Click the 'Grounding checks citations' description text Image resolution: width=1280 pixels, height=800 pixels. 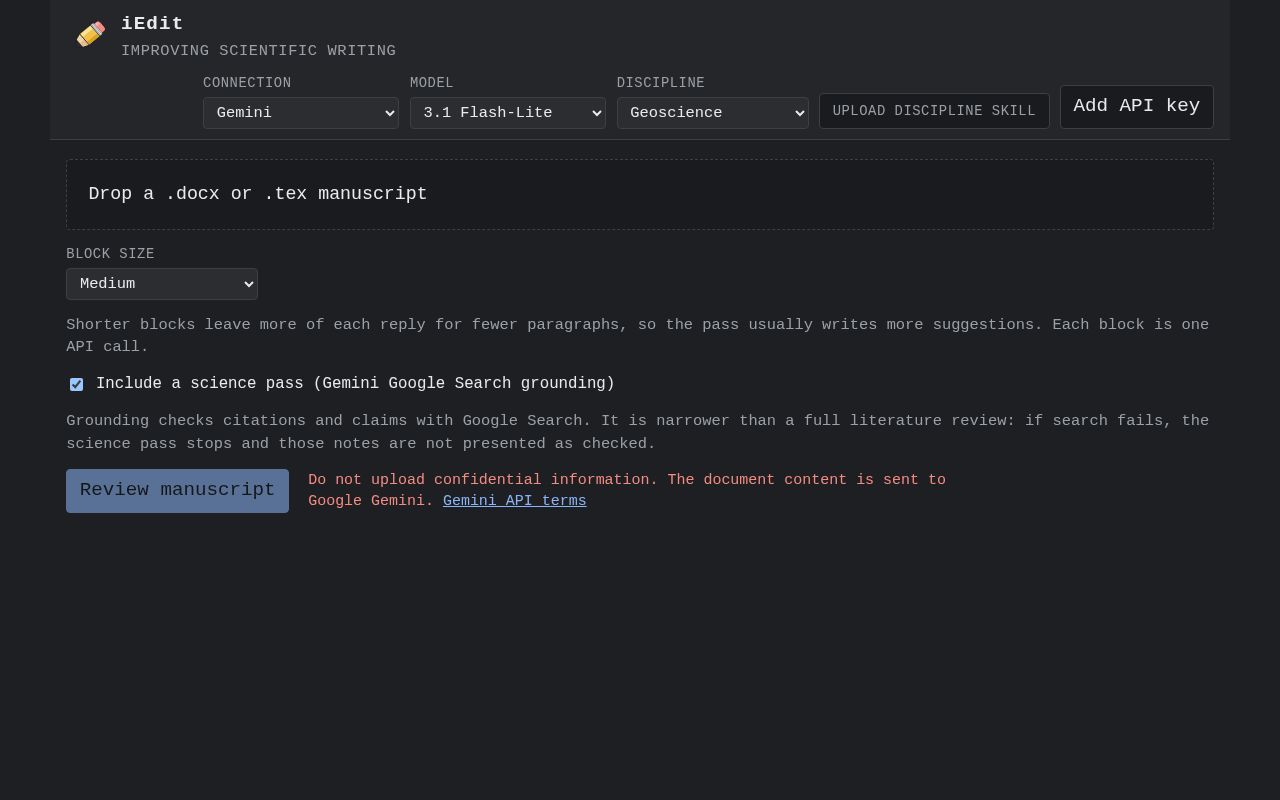(638, 432)
